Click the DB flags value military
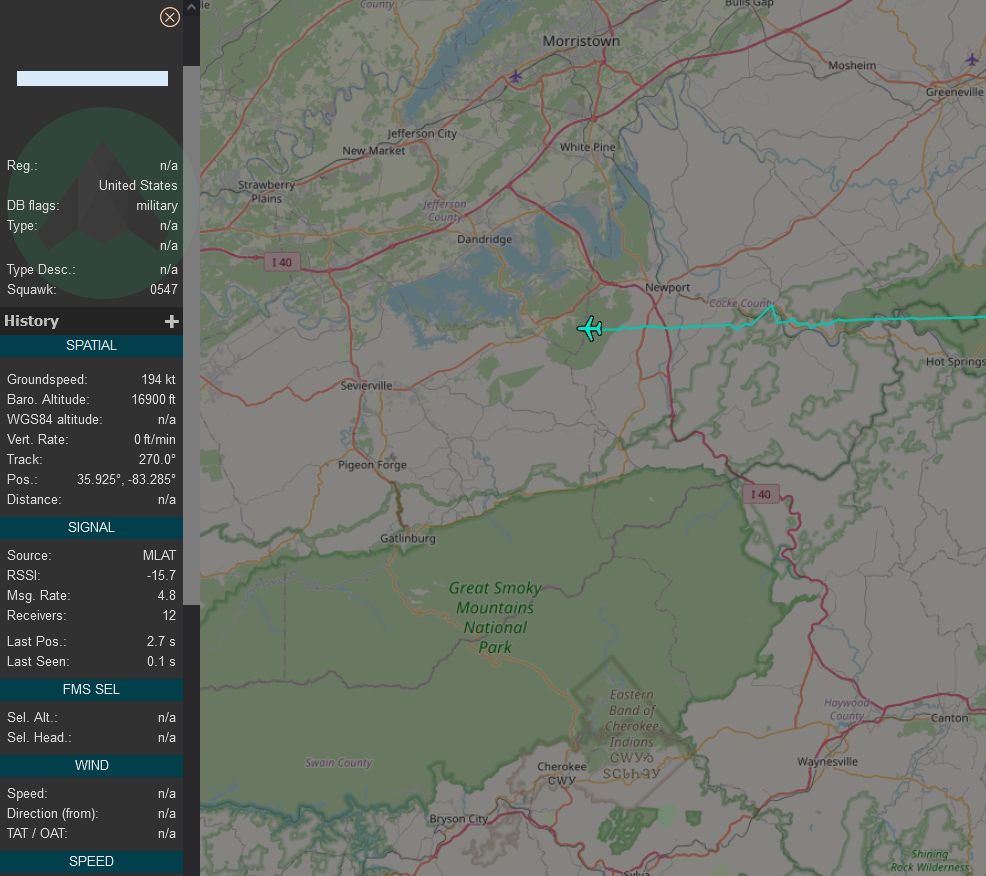The height and width of the screenshot is (876, 986). tap(157, 206)
